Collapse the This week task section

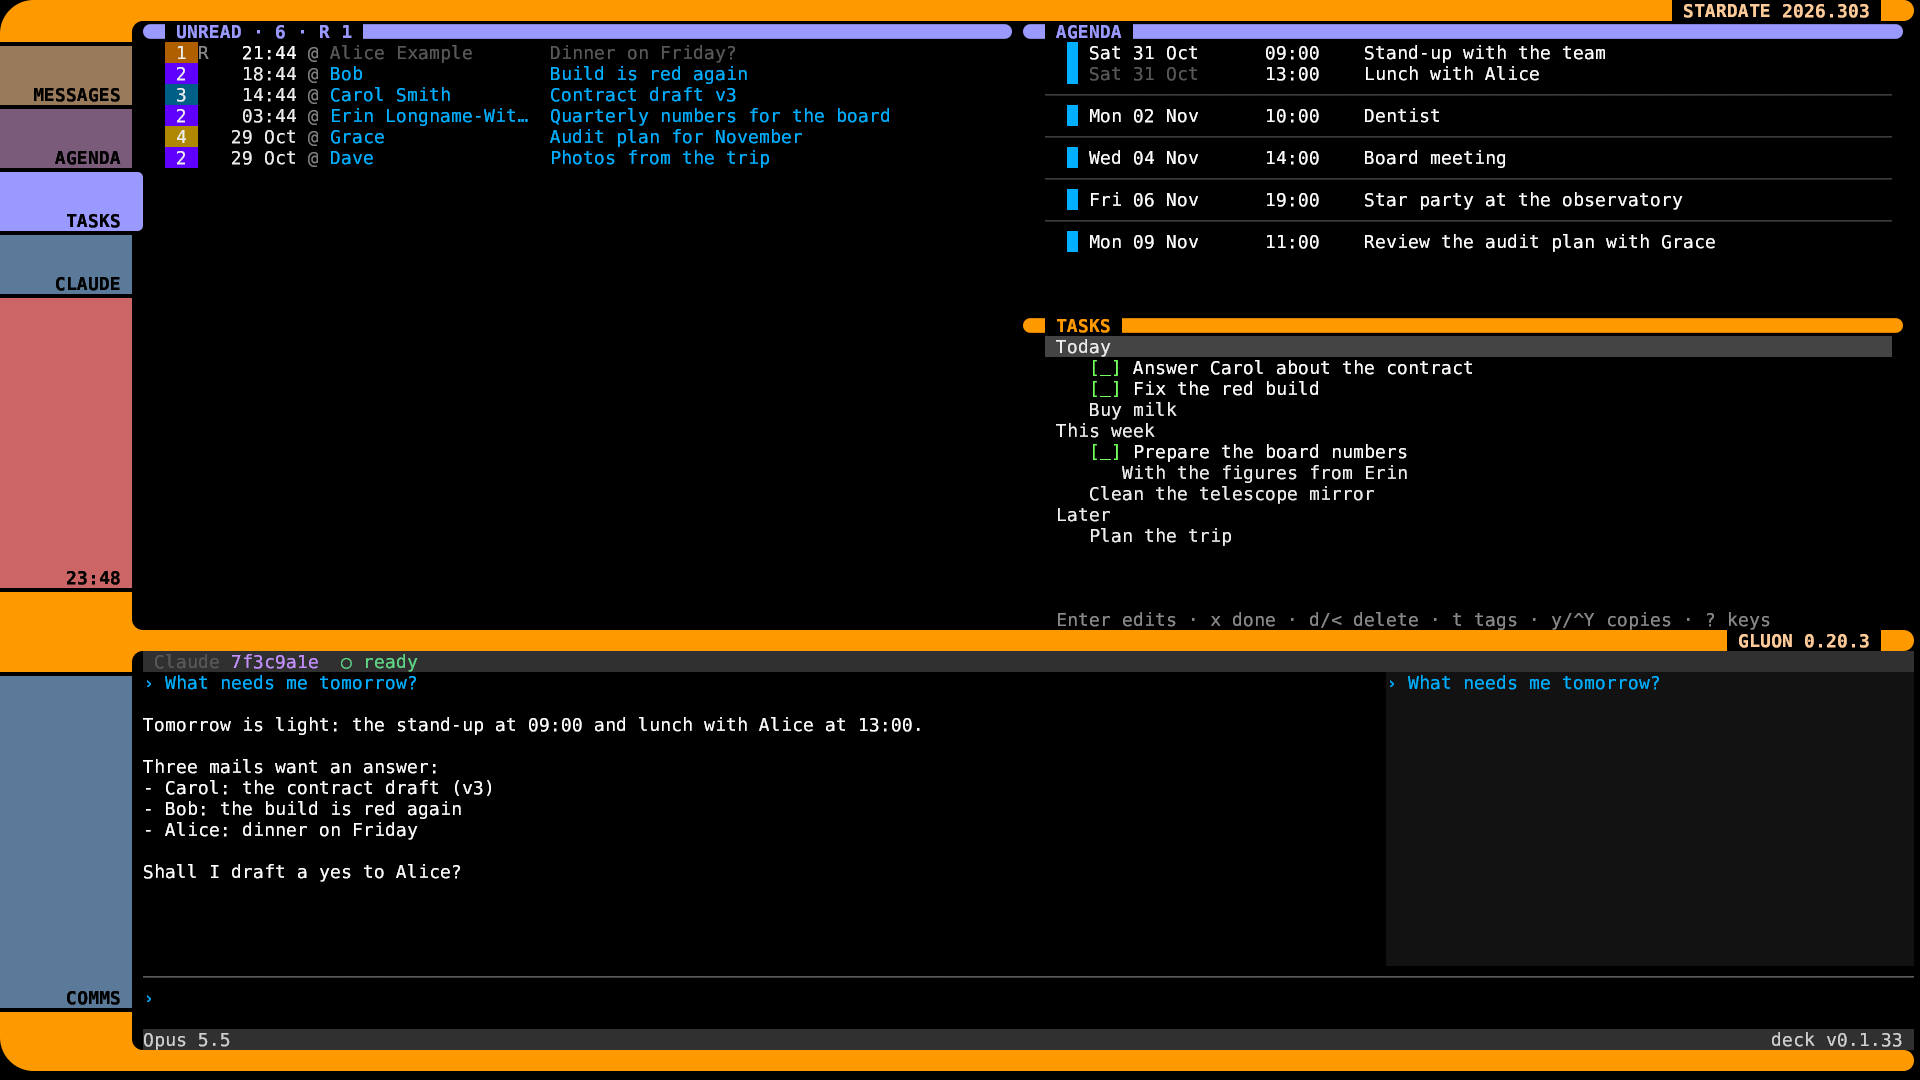[1105, 431]
